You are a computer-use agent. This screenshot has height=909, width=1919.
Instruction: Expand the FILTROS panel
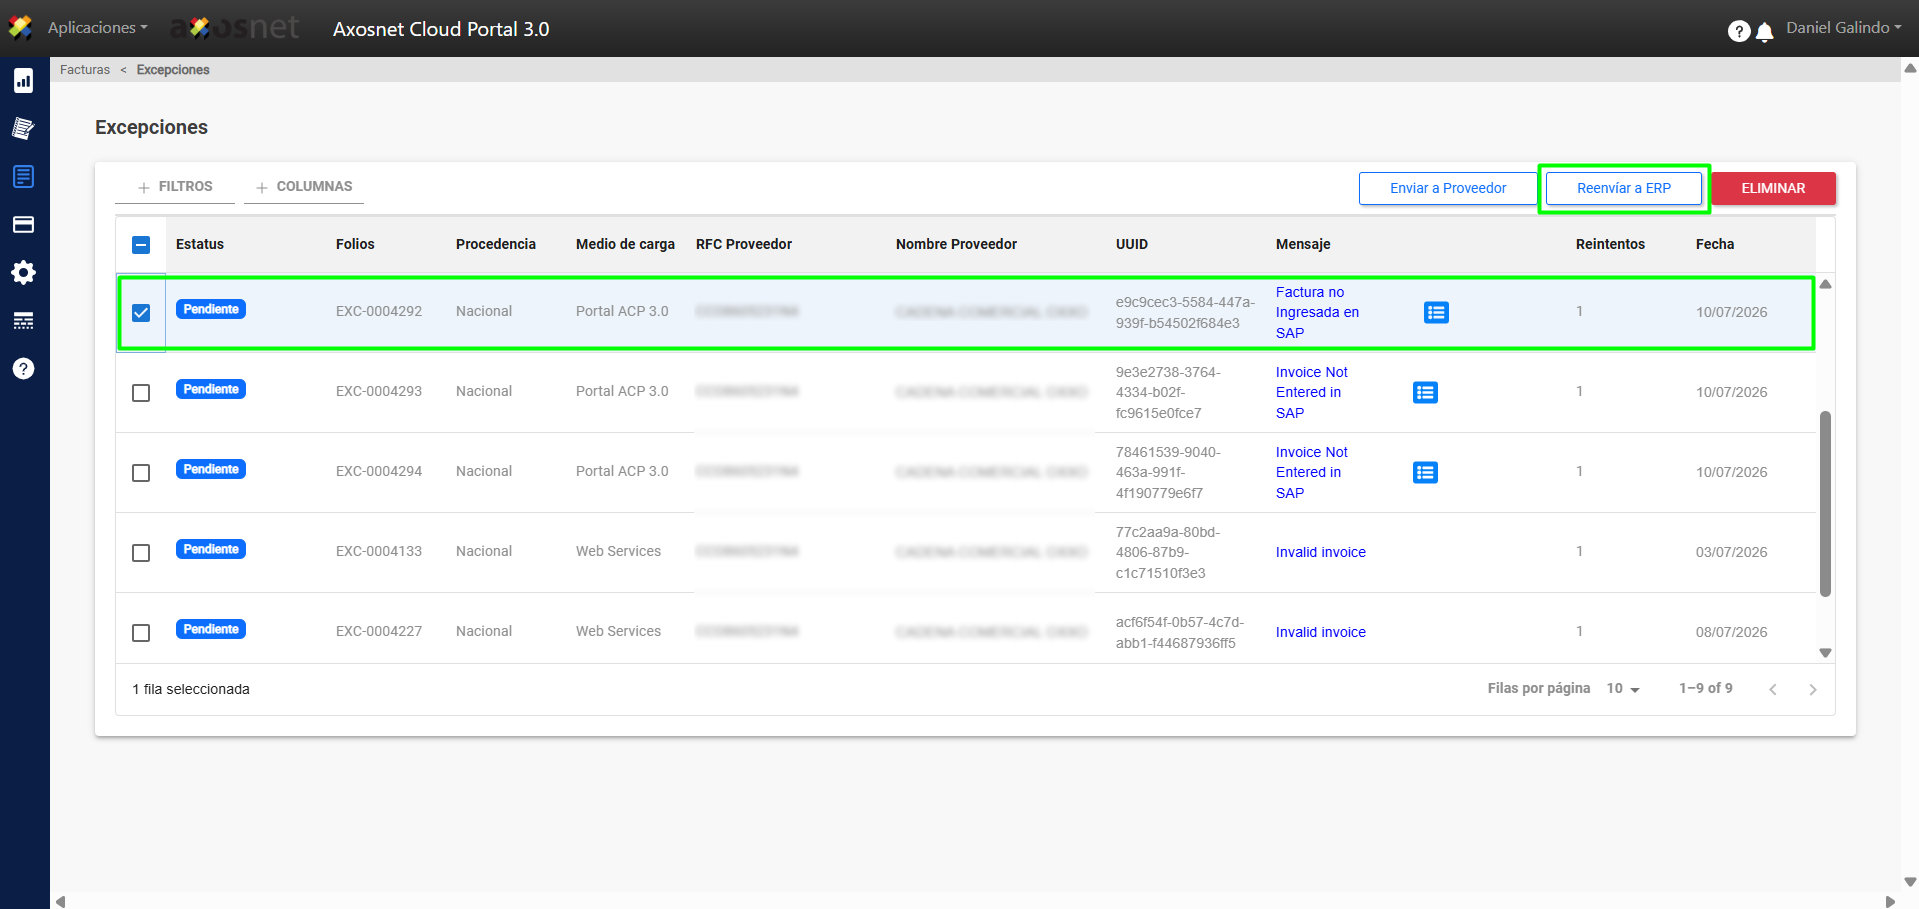pyautogui.click(x=175, y=187)
